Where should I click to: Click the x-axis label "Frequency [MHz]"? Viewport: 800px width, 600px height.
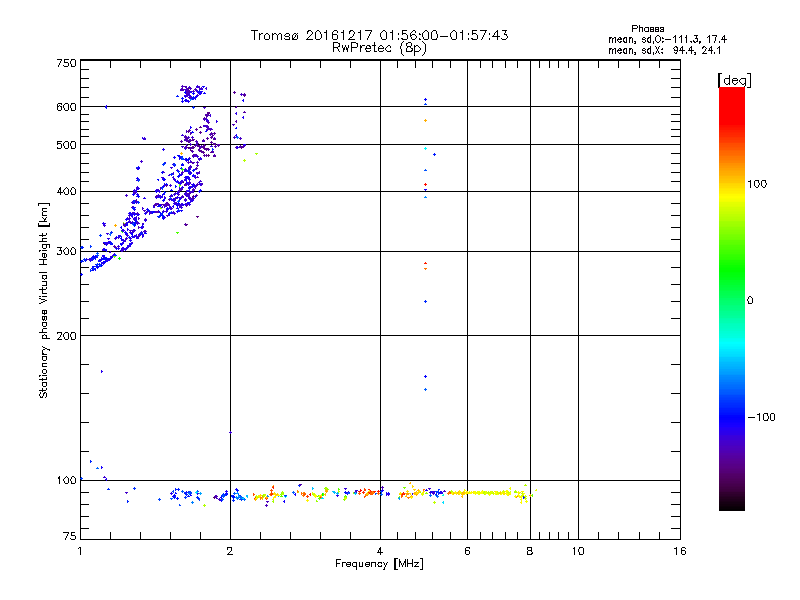click(x=379, y=564)
